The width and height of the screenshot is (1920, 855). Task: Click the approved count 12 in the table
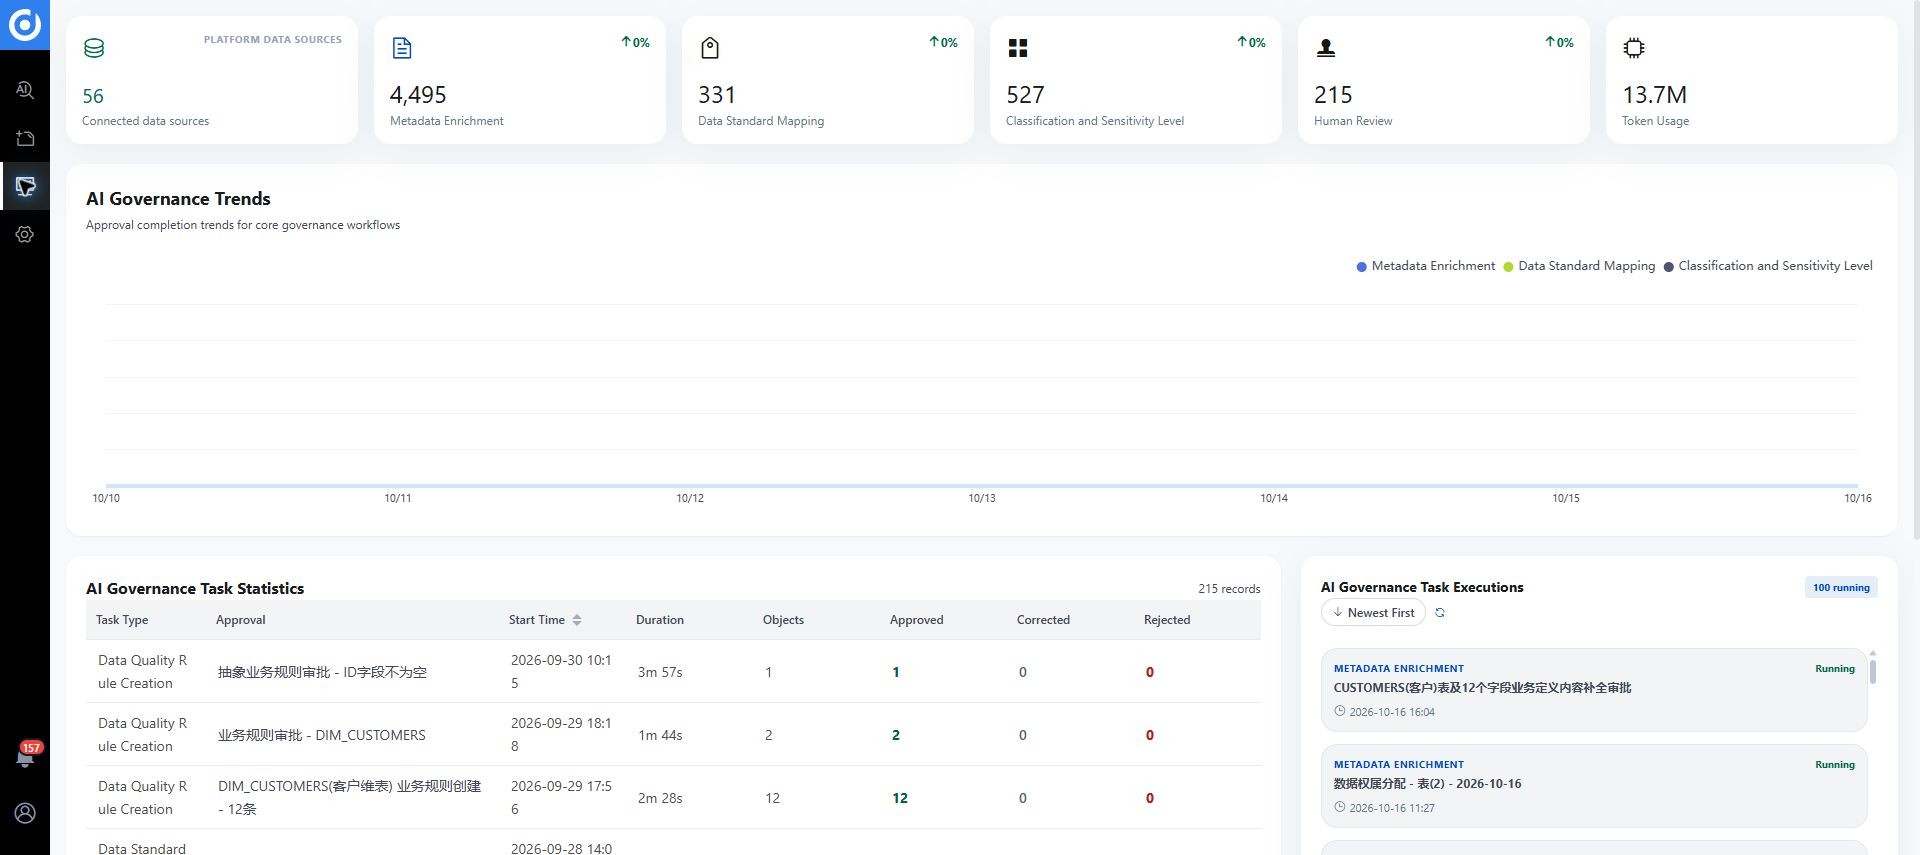pyautogui.click(x=900, y=798)
